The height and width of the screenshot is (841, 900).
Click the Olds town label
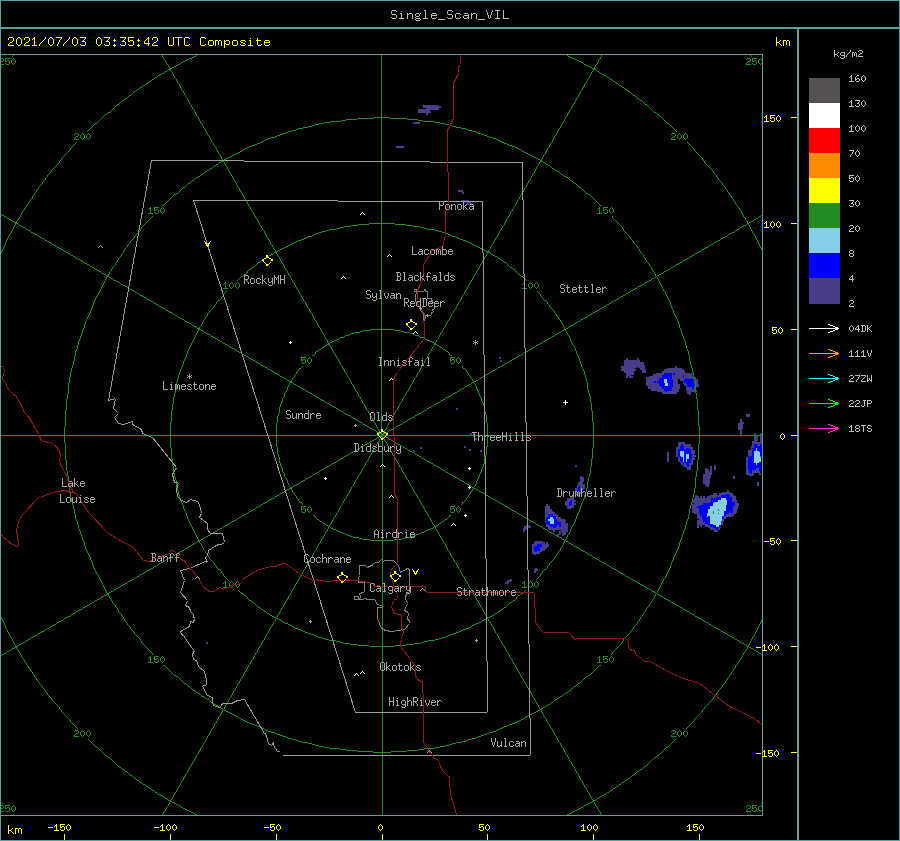(381, 417)
